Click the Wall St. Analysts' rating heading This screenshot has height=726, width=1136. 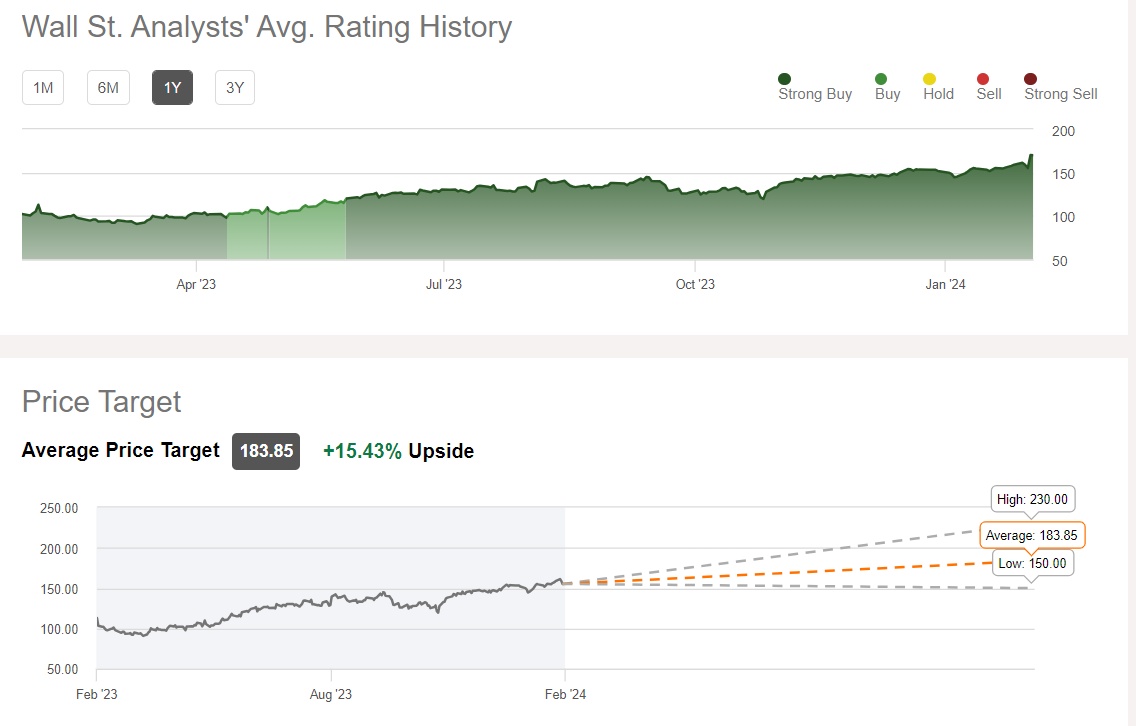coord(267,27)
